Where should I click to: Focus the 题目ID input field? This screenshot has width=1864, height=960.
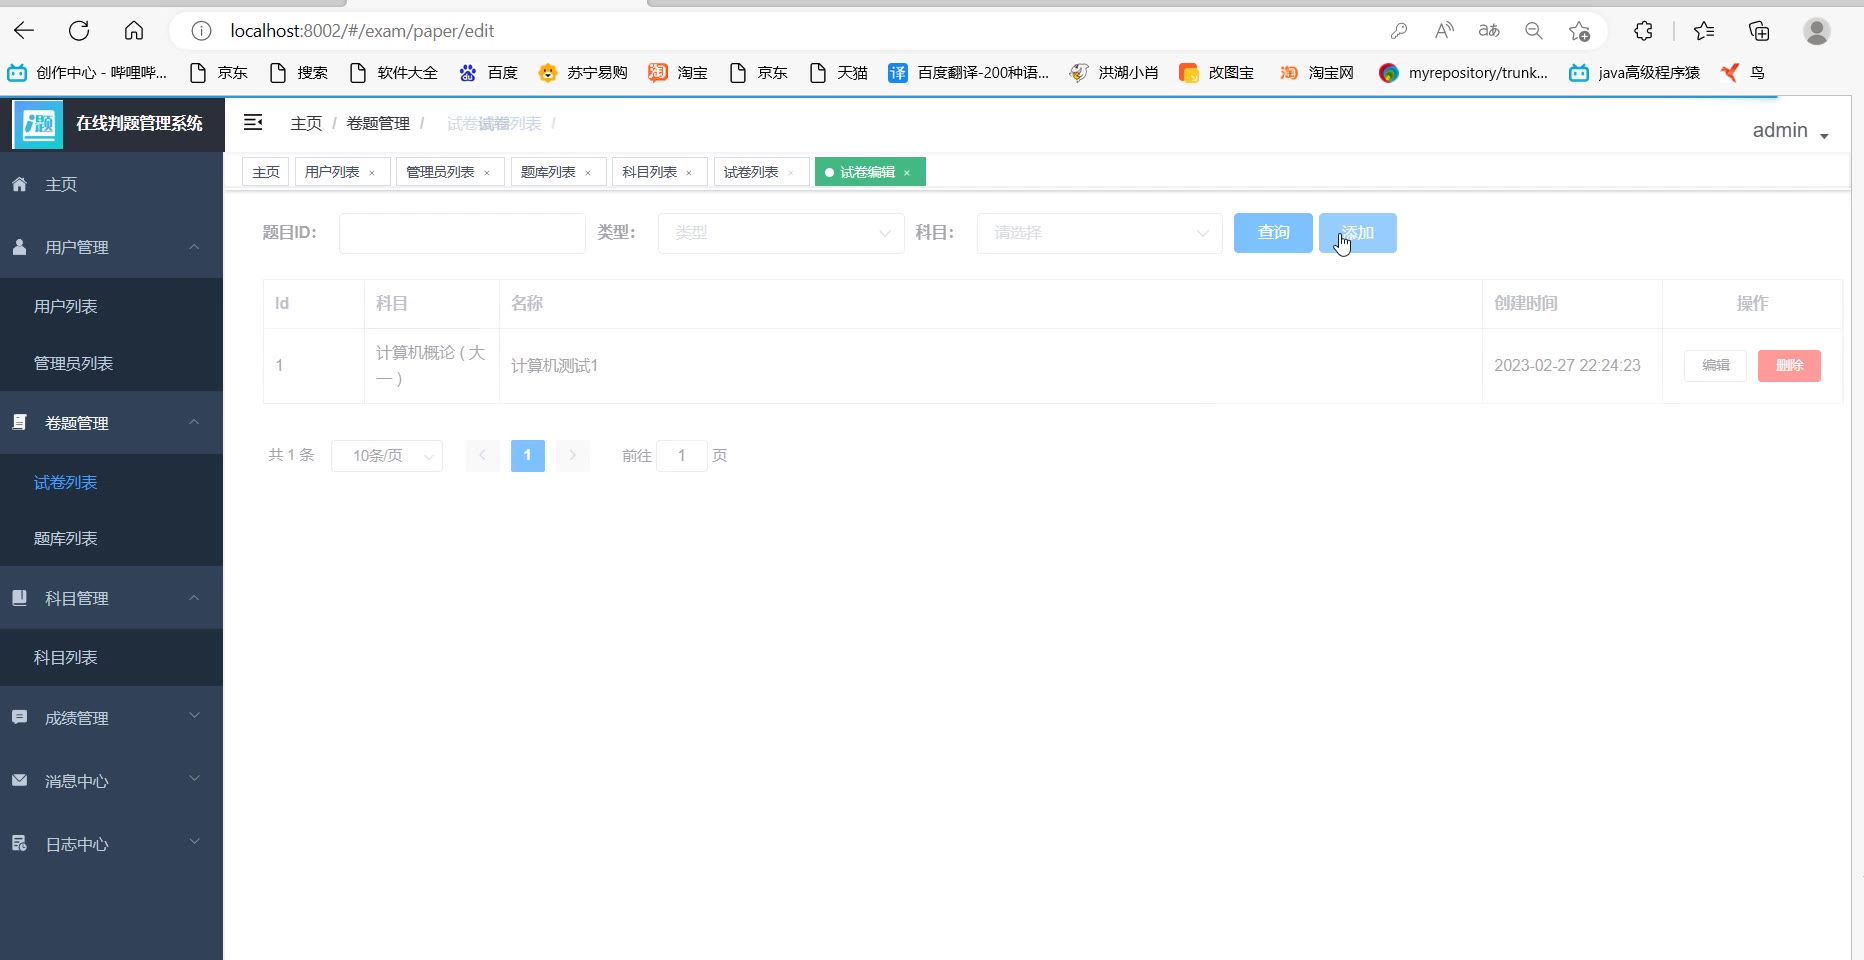(462, 233)
